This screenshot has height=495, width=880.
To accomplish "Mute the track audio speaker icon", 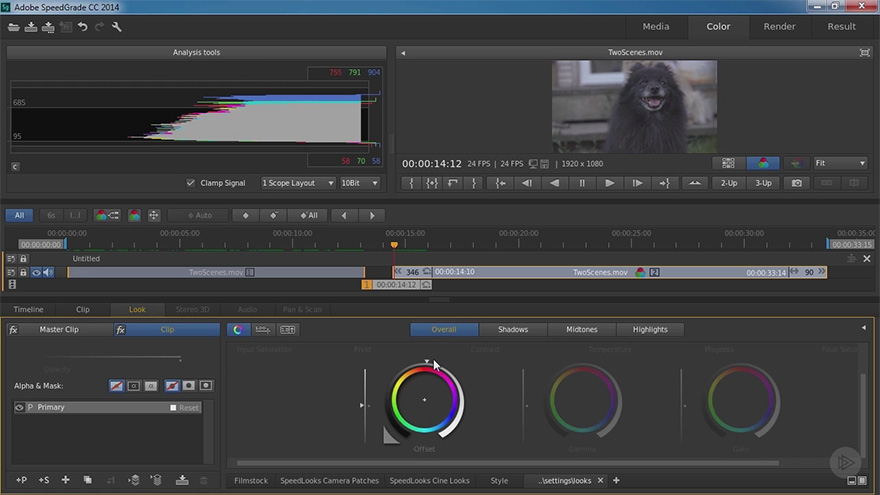I will 48,272.
